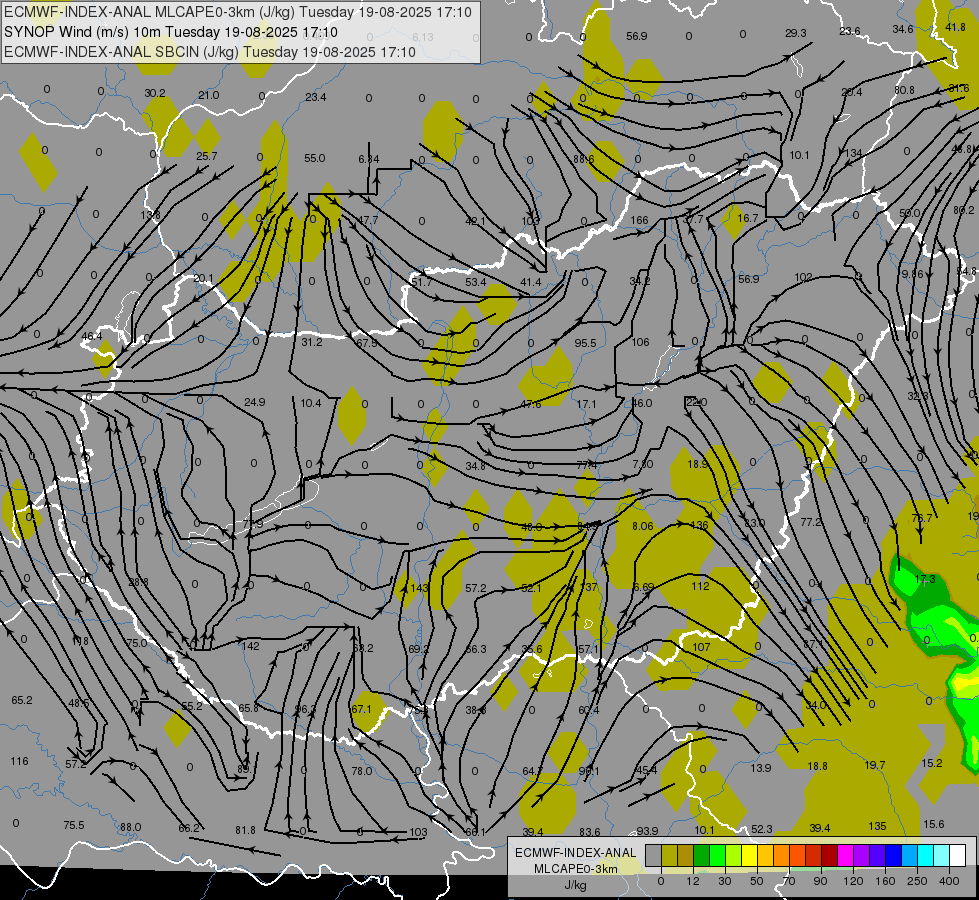Click the map value 76.7

click(x=922, y=518)
